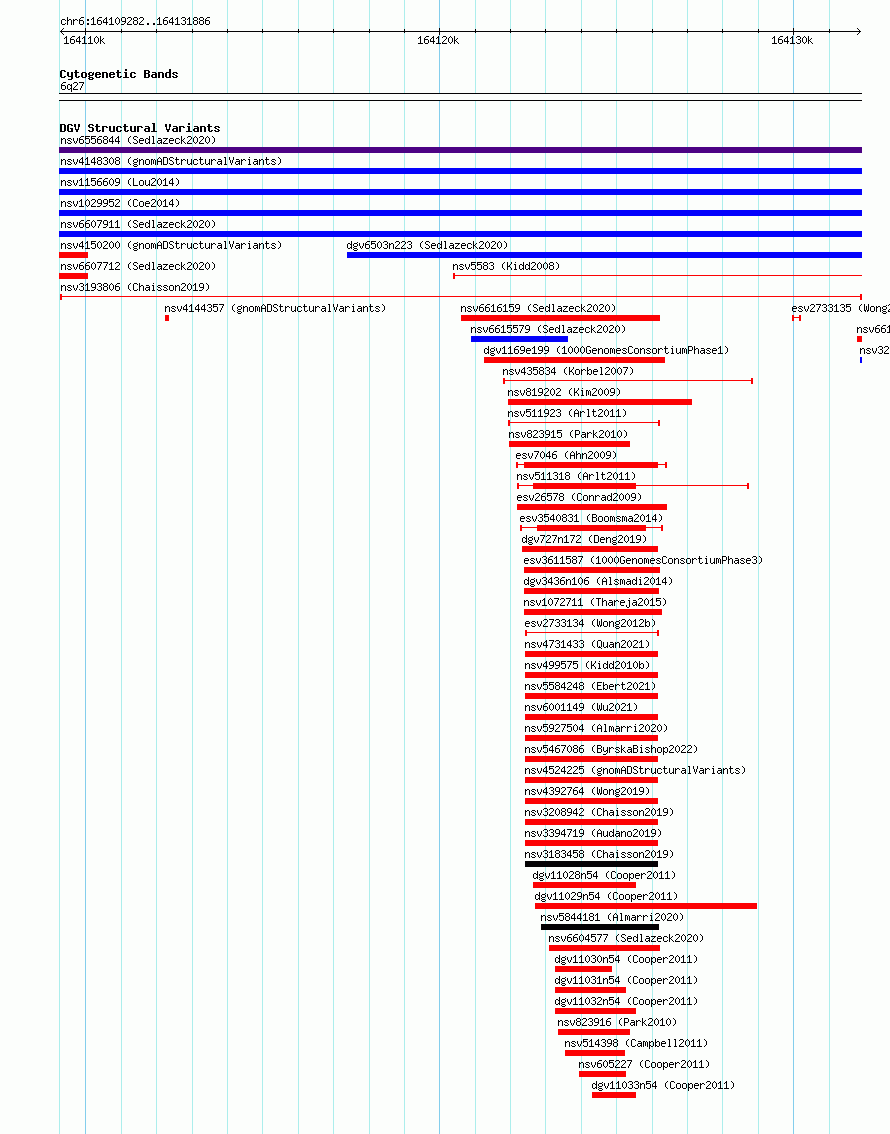
Task: Open nsv819202 (Kim2009) variant
Action: pyautogui.click(x=564, y=392)
